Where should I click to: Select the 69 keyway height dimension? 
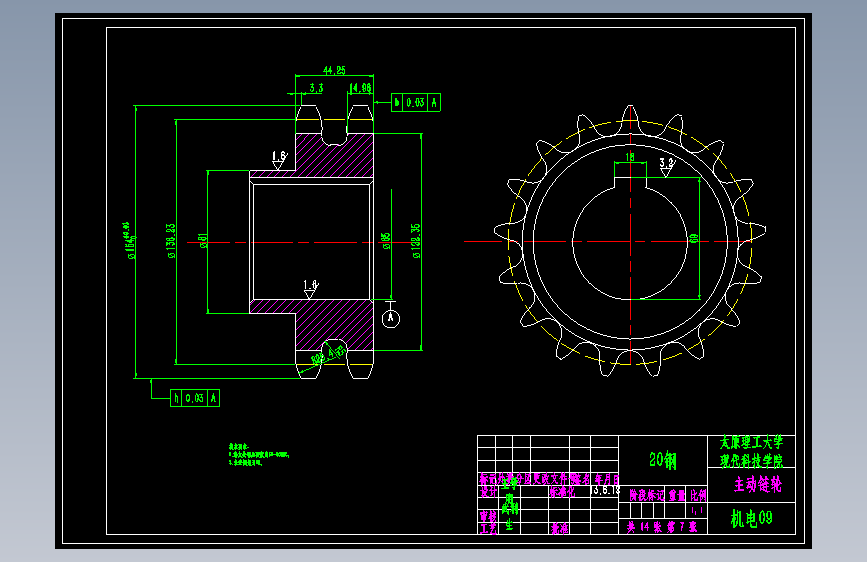[x=694, y=238]
